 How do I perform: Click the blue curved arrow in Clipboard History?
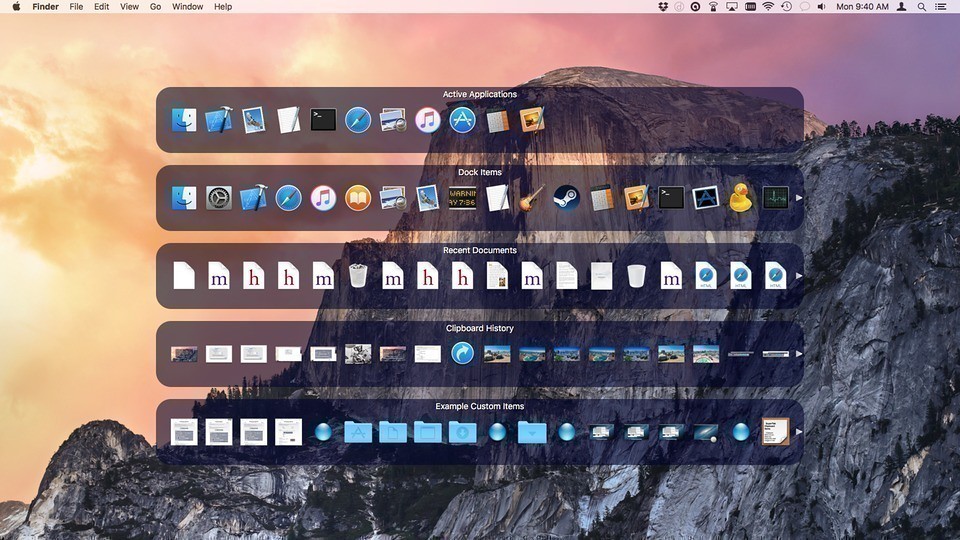click(462, 353)
